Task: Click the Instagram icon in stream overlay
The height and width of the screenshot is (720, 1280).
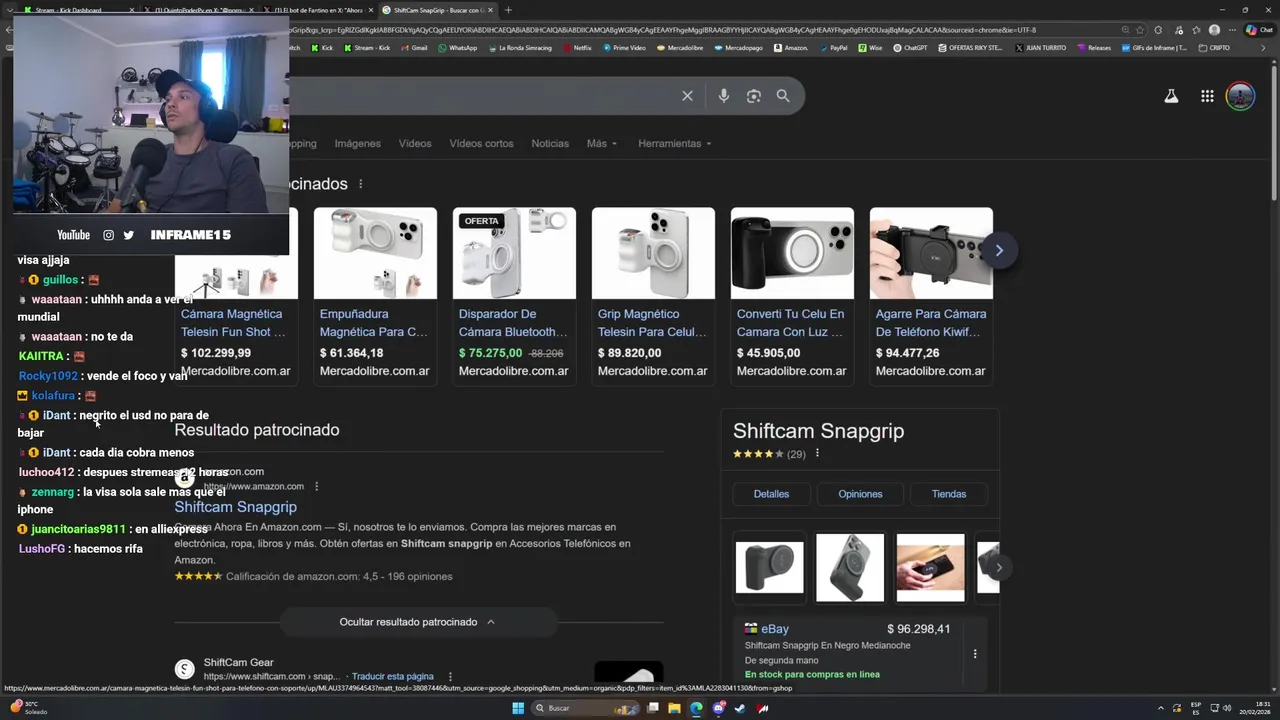Action: pos(109,235)
